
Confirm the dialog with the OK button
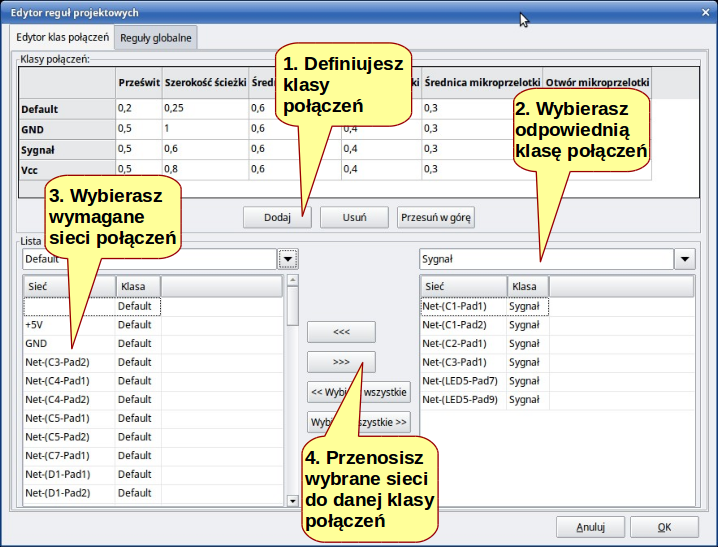click(664, 527)
